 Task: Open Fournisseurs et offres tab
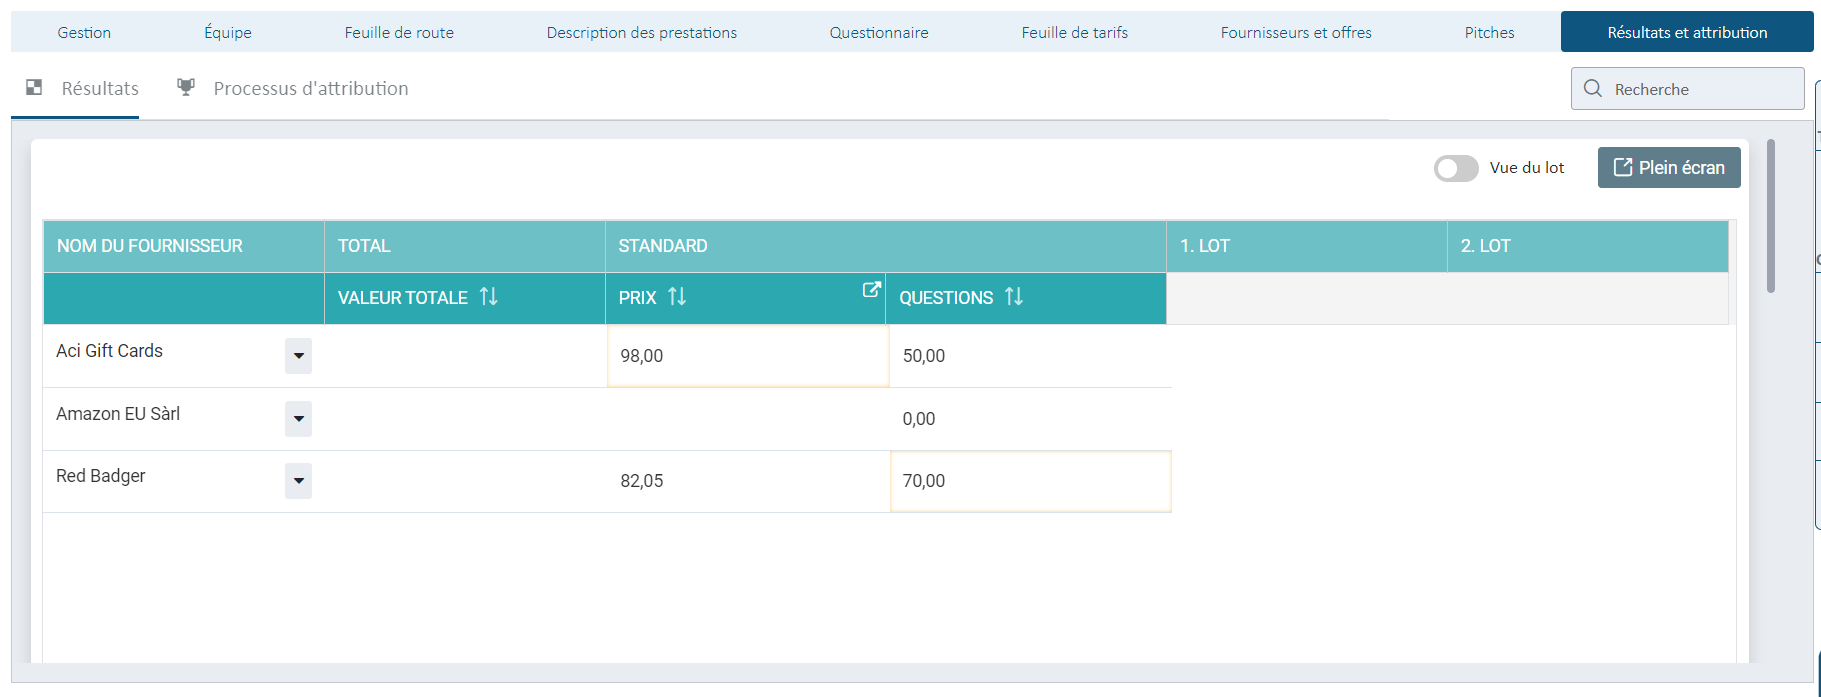[1296, 32]
